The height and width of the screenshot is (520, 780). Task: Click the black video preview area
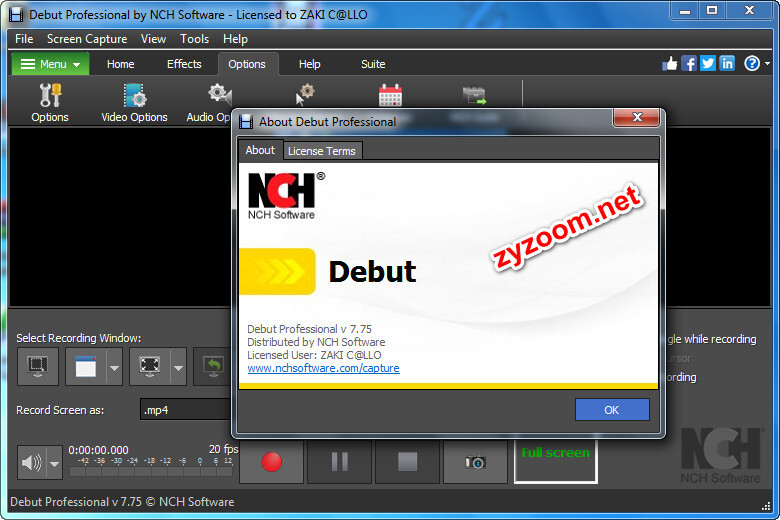tap(119, 217)
